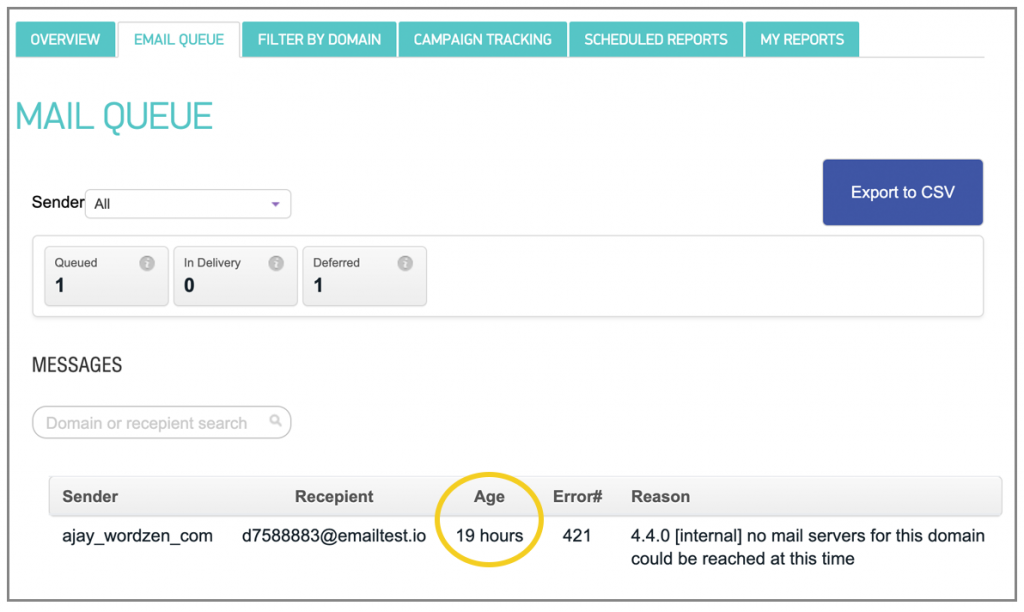Open the Sender dropdown arrow
1024x612 pixels.
pos(275,204)
